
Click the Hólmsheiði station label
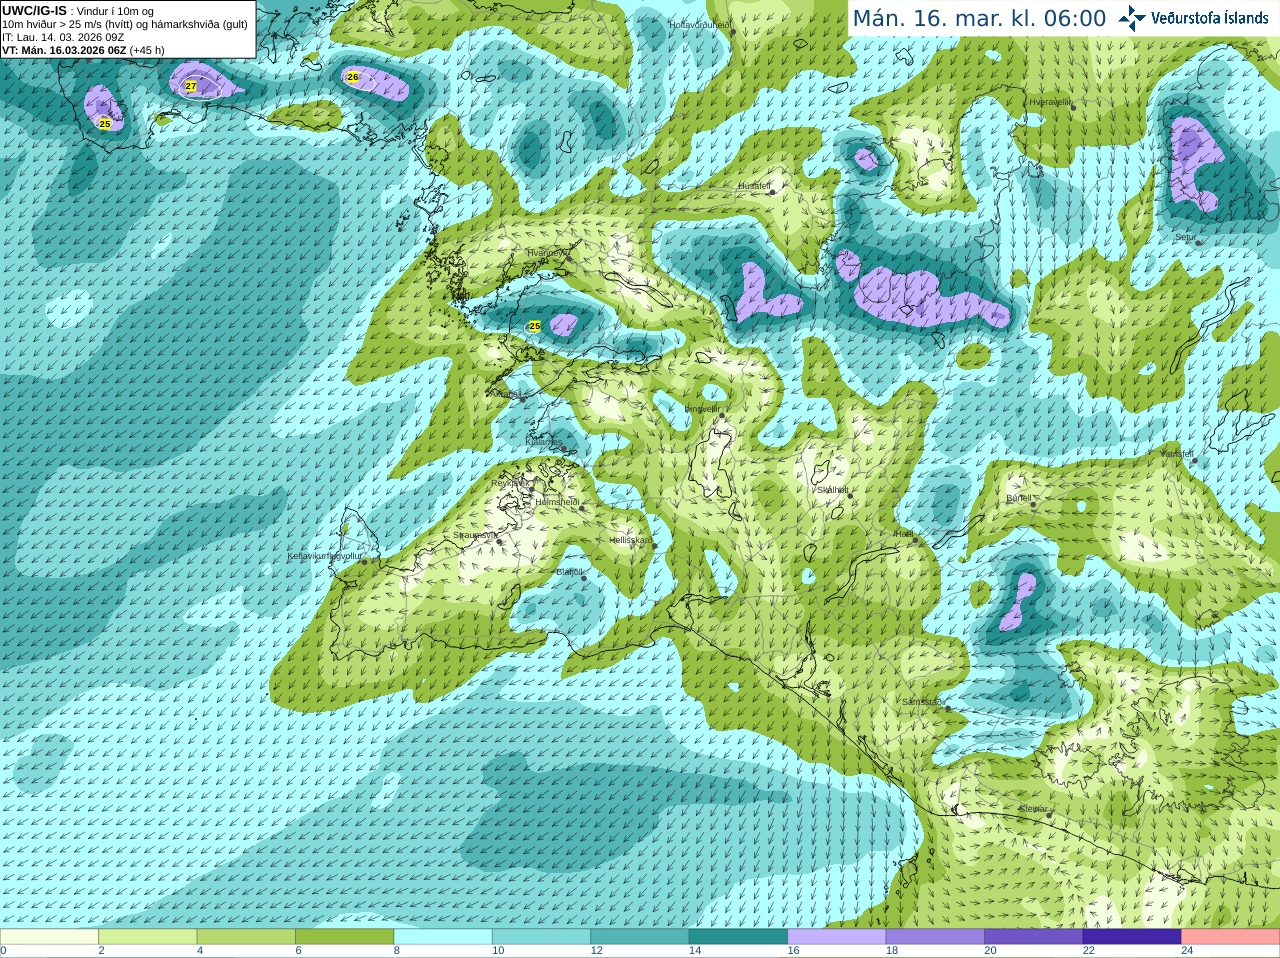pos(557,502)
